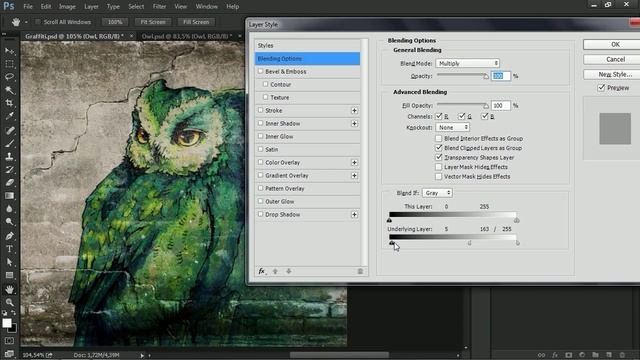Click OK in Layer Style dialog

(615, 44)
